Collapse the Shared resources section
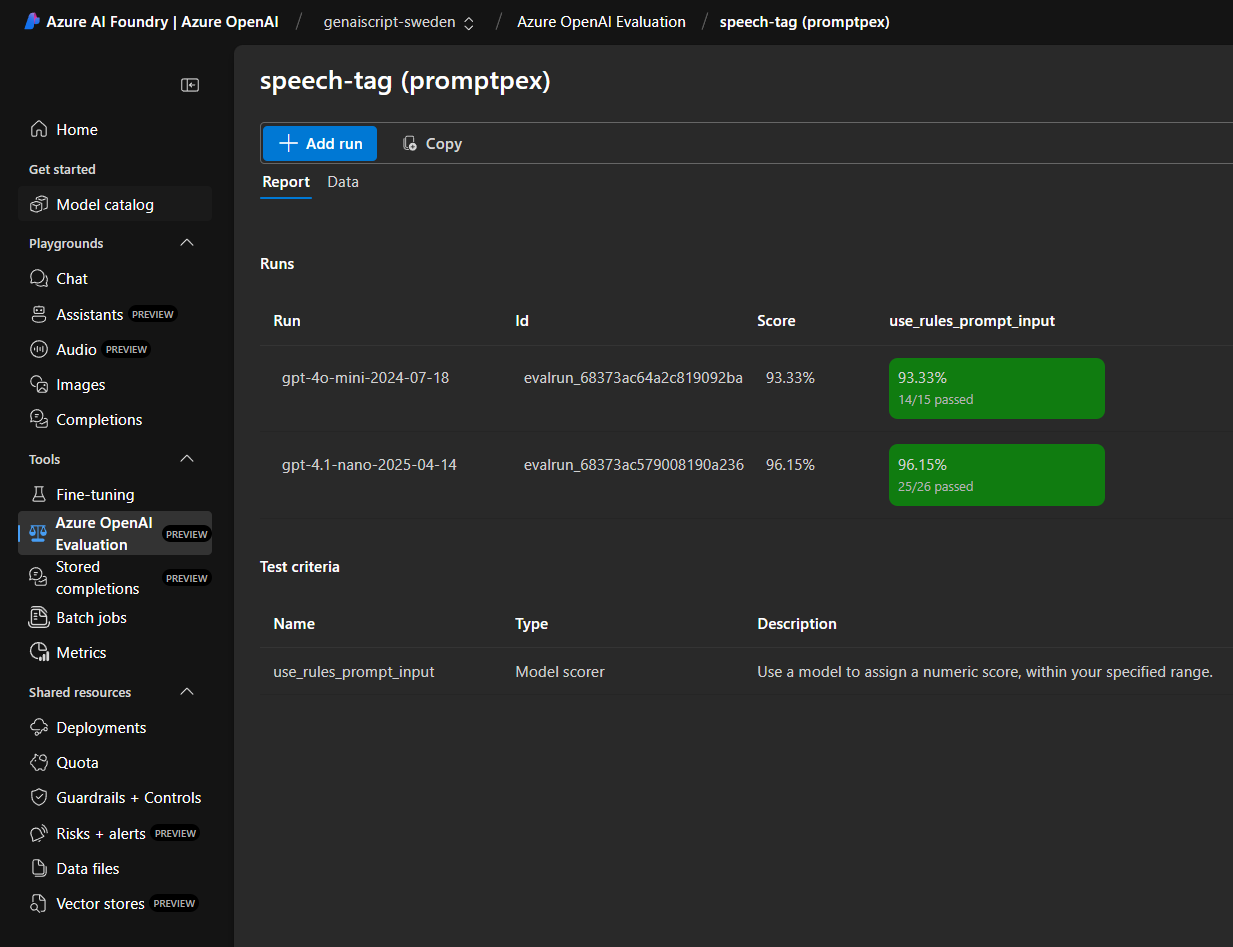The image size is (1233, 947). point(186,691)
